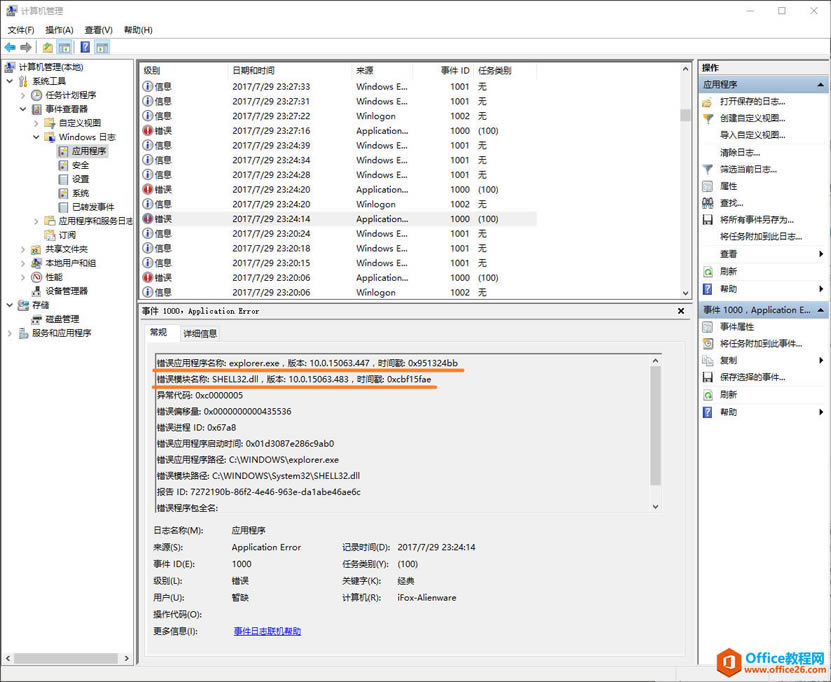The image size is (831, 682).
Task: Click 清除日志... in the actions pane
Action: click(x=740, y=152)
